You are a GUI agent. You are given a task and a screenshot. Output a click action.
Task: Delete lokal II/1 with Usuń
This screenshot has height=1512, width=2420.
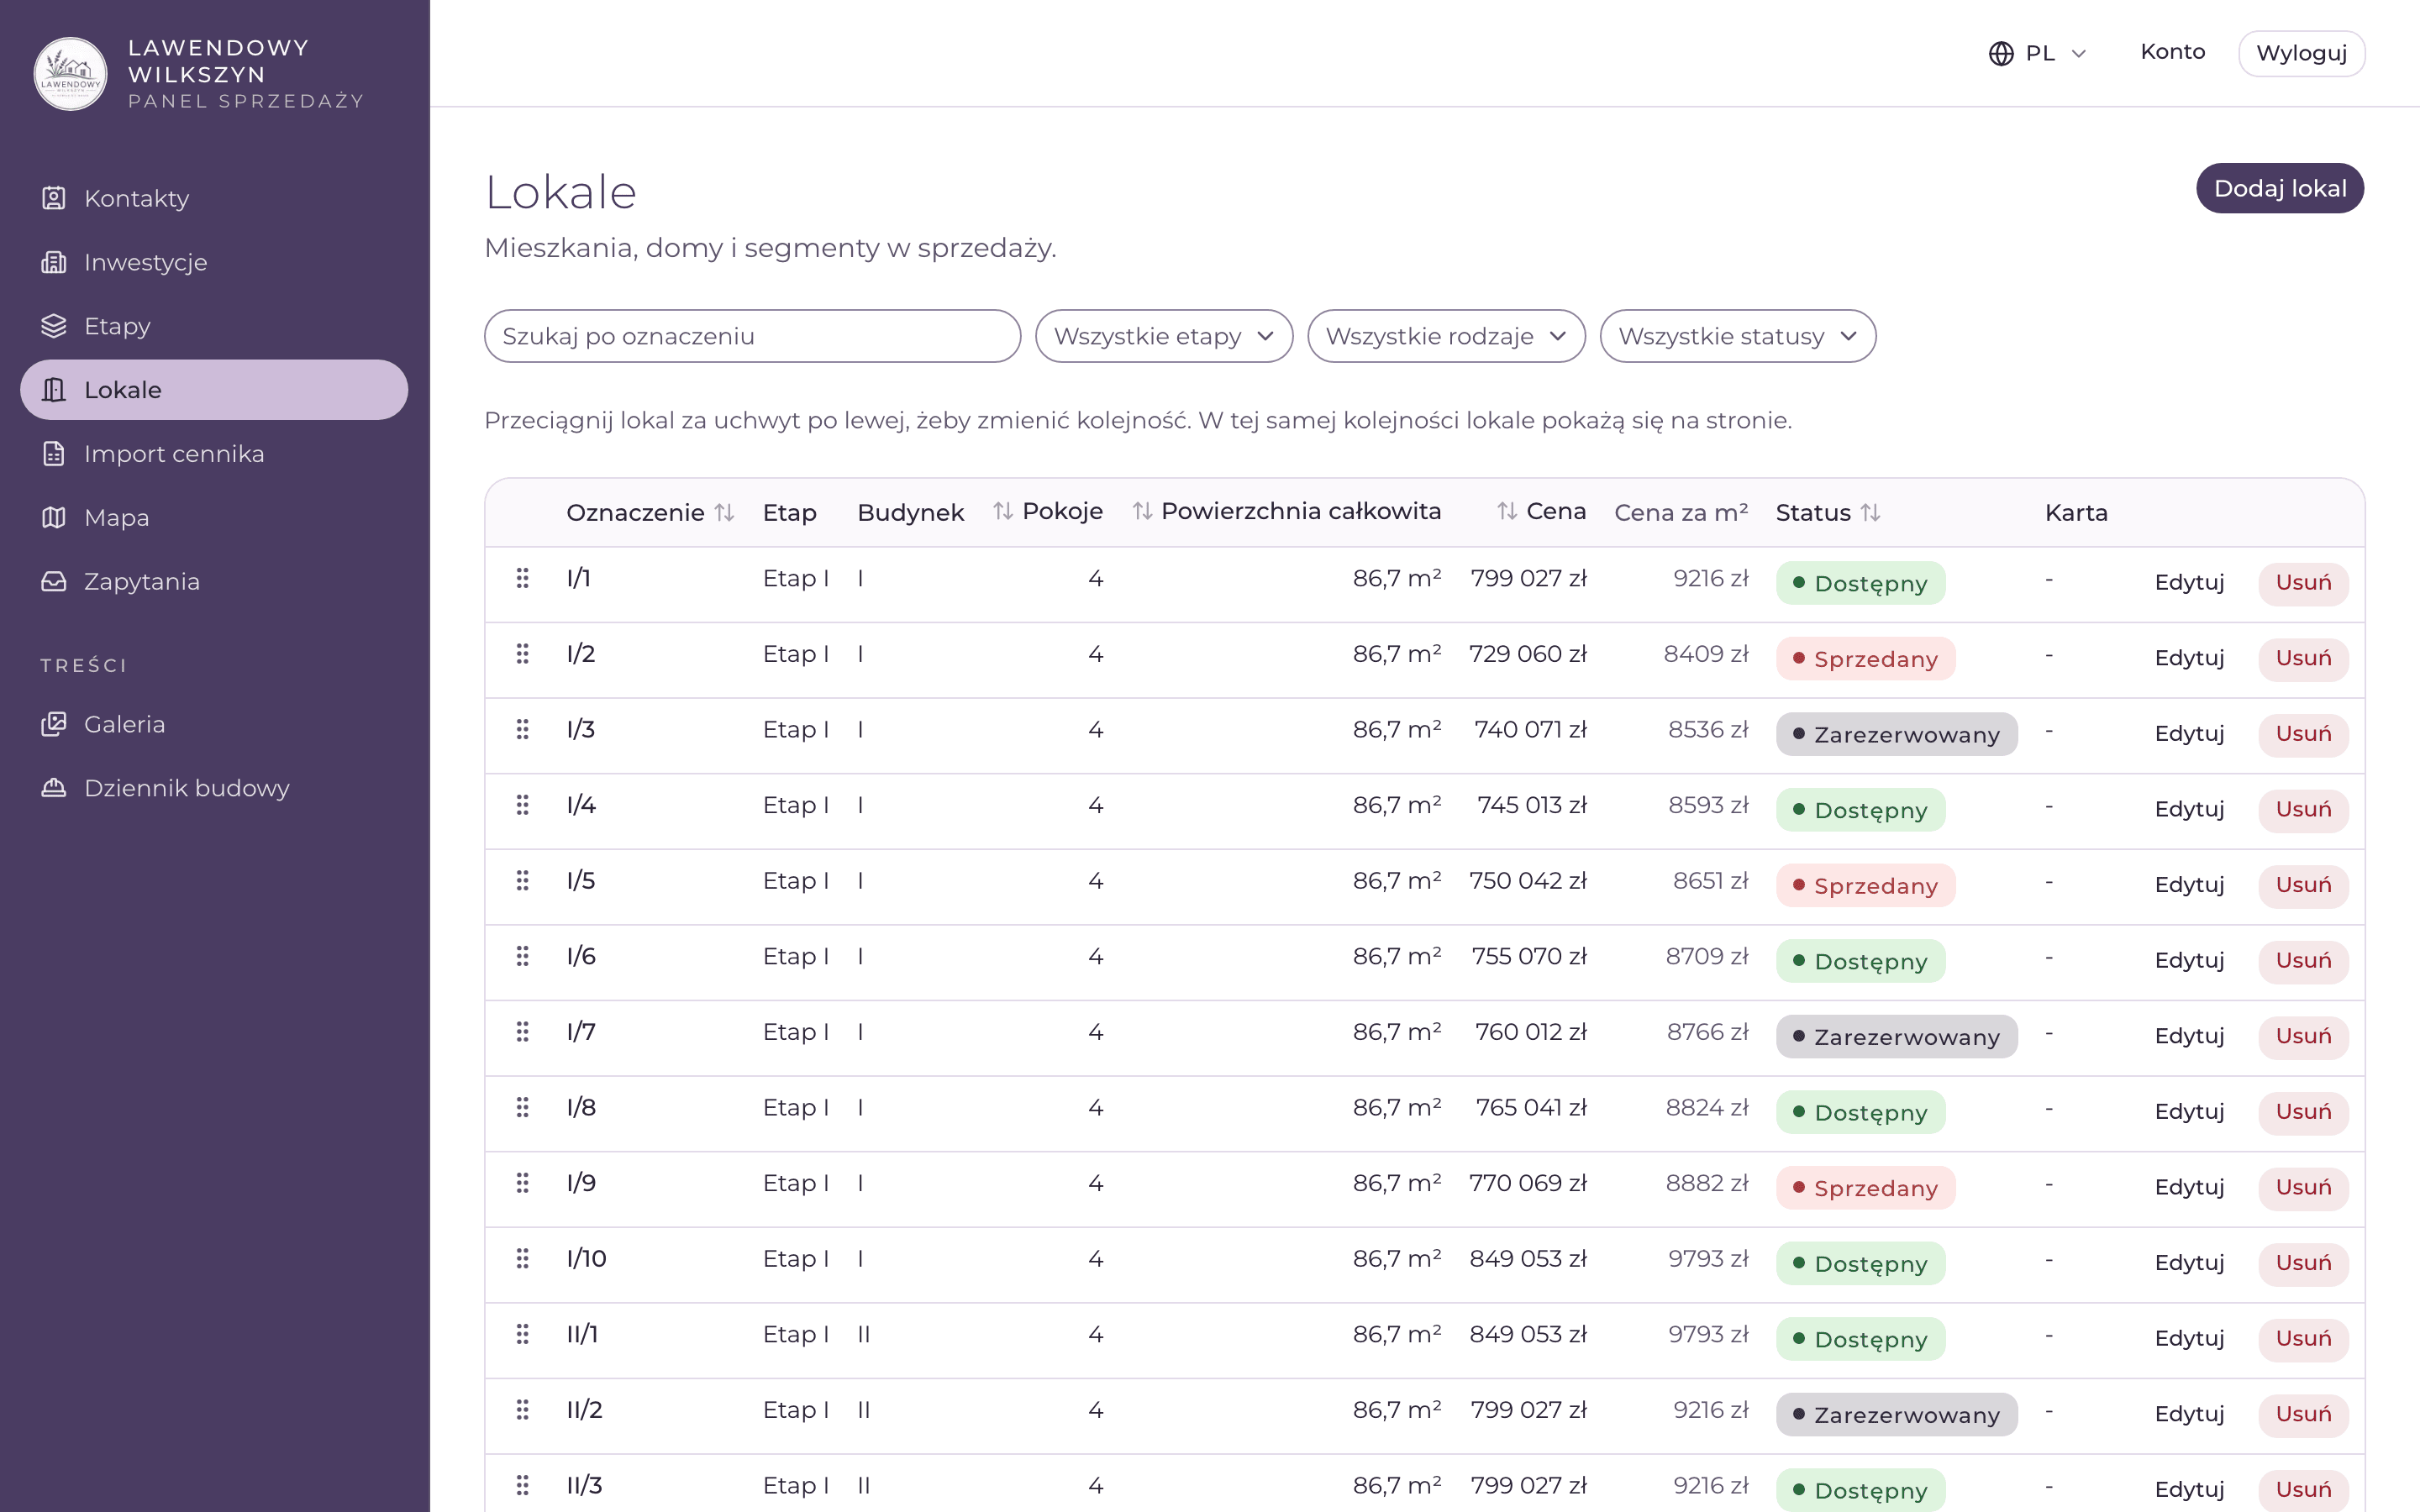(2303, 1339)
